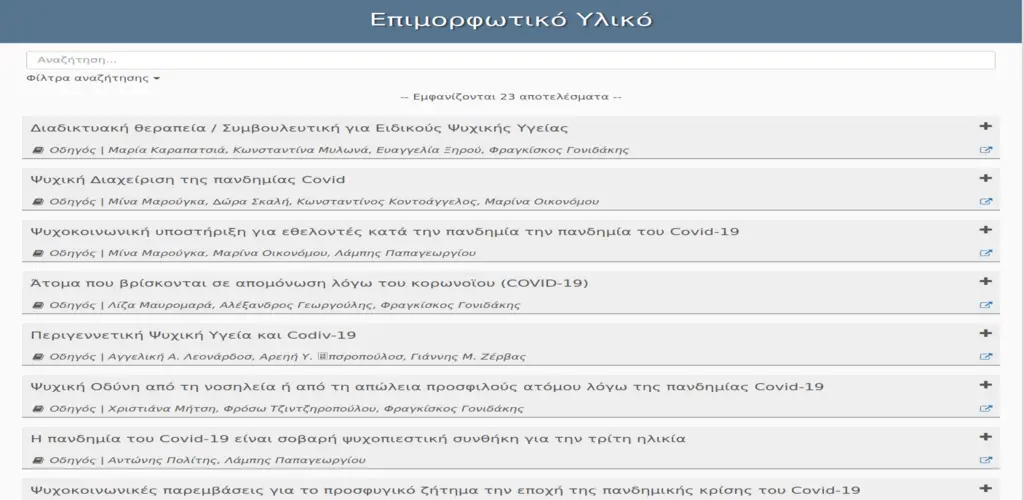Click book icon in Αντώνης Πολίτης row
The width and height of the screenshot is (1024, 500).
click(38, 460)
